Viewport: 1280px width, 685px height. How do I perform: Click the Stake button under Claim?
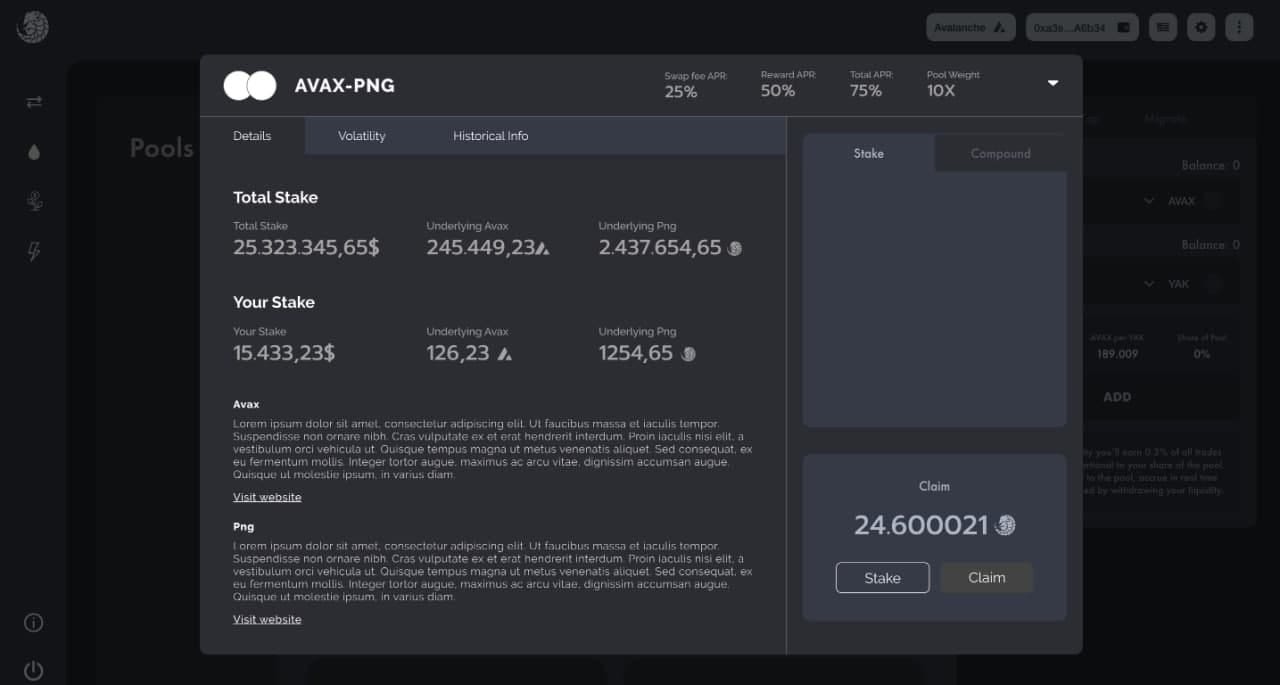click(x=882, y=578)
